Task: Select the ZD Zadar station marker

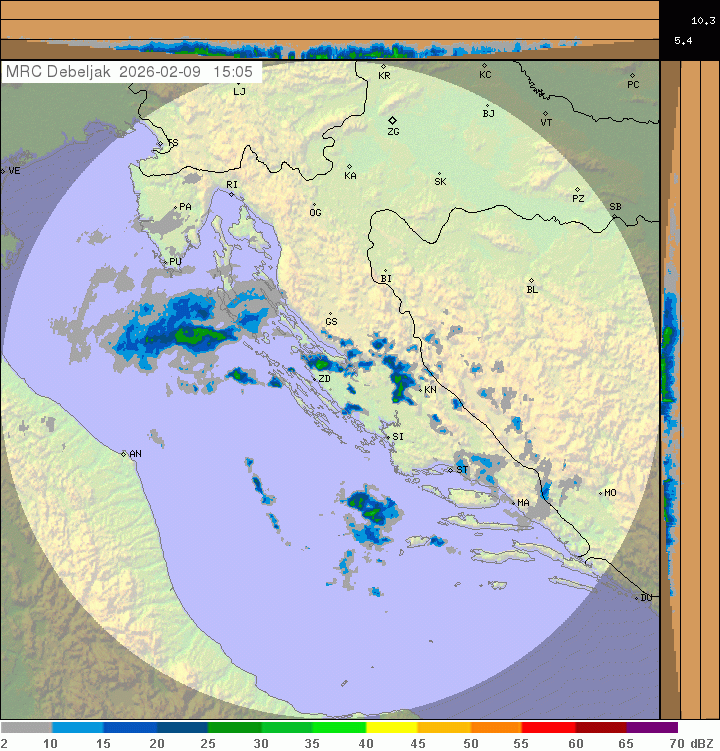Action: (x=313, y=379)
